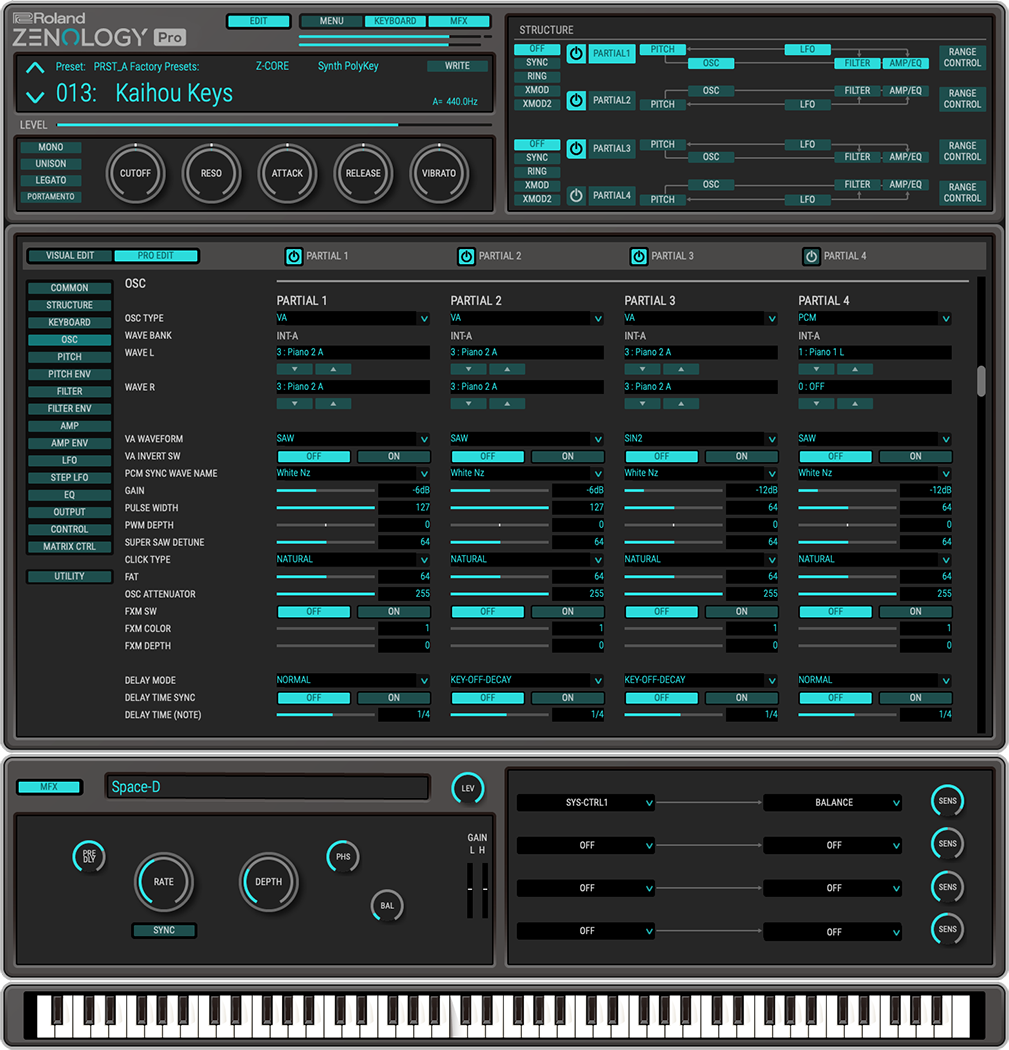Click the DEPTH knob in MFX
Viewport: 1009px width, 1050px height.
point(268,882)
